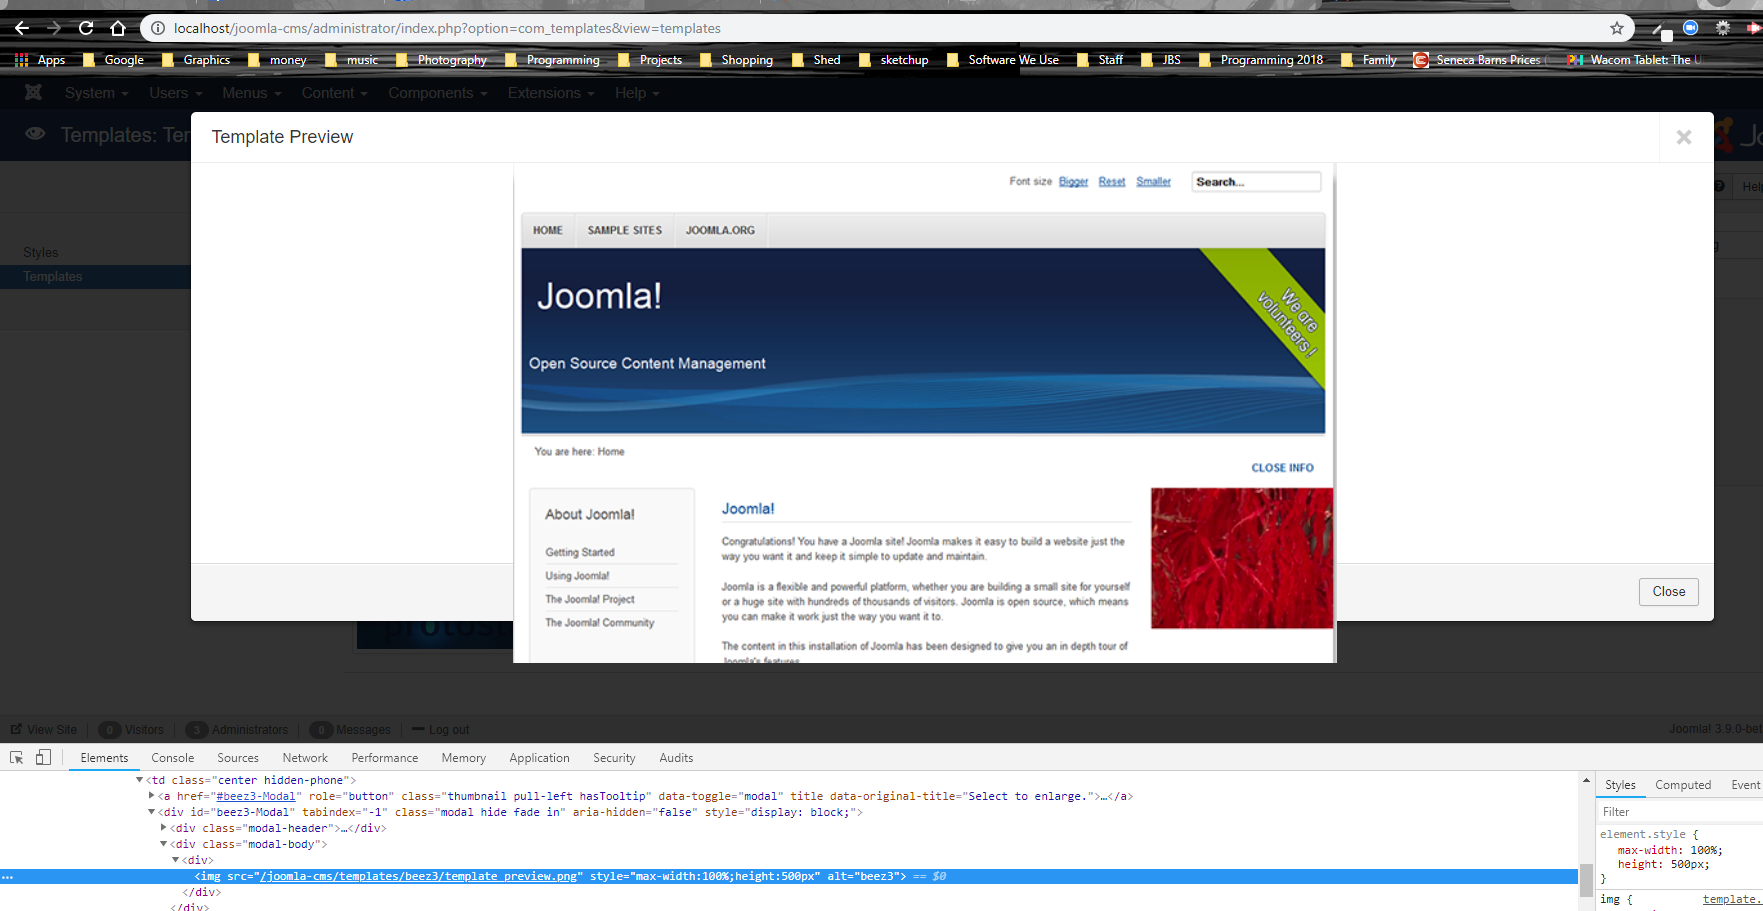This screenshot has width=1763, height=911.
Task: Open the Users dropdown menu
Action: 176,93
